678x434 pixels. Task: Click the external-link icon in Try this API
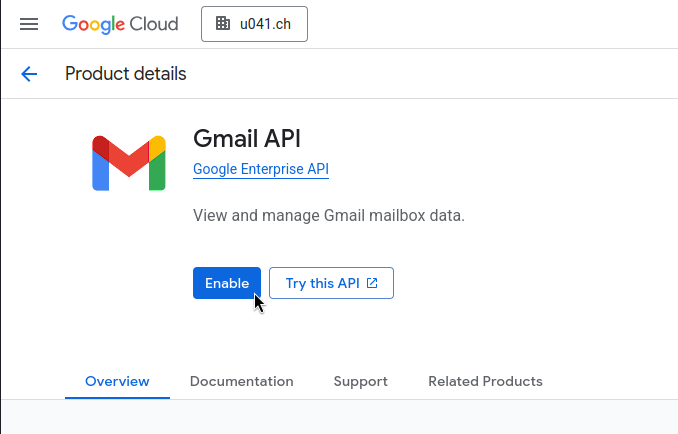(372, 283)
